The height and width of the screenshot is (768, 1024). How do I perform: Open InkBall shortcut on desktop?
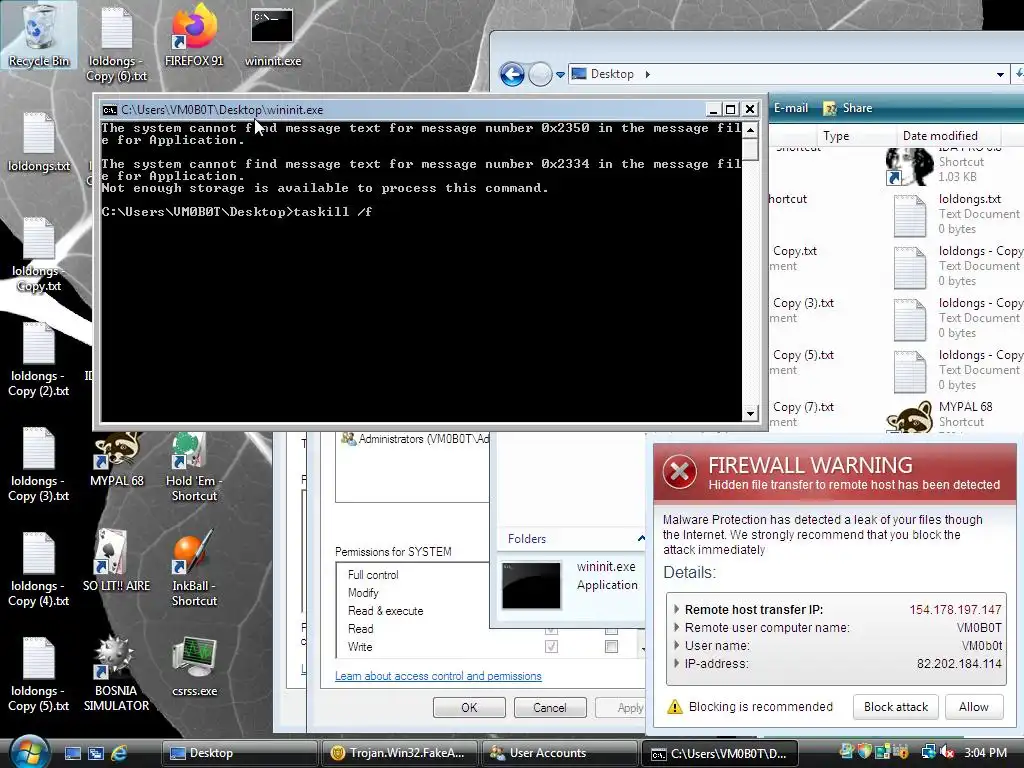(194, 568)
